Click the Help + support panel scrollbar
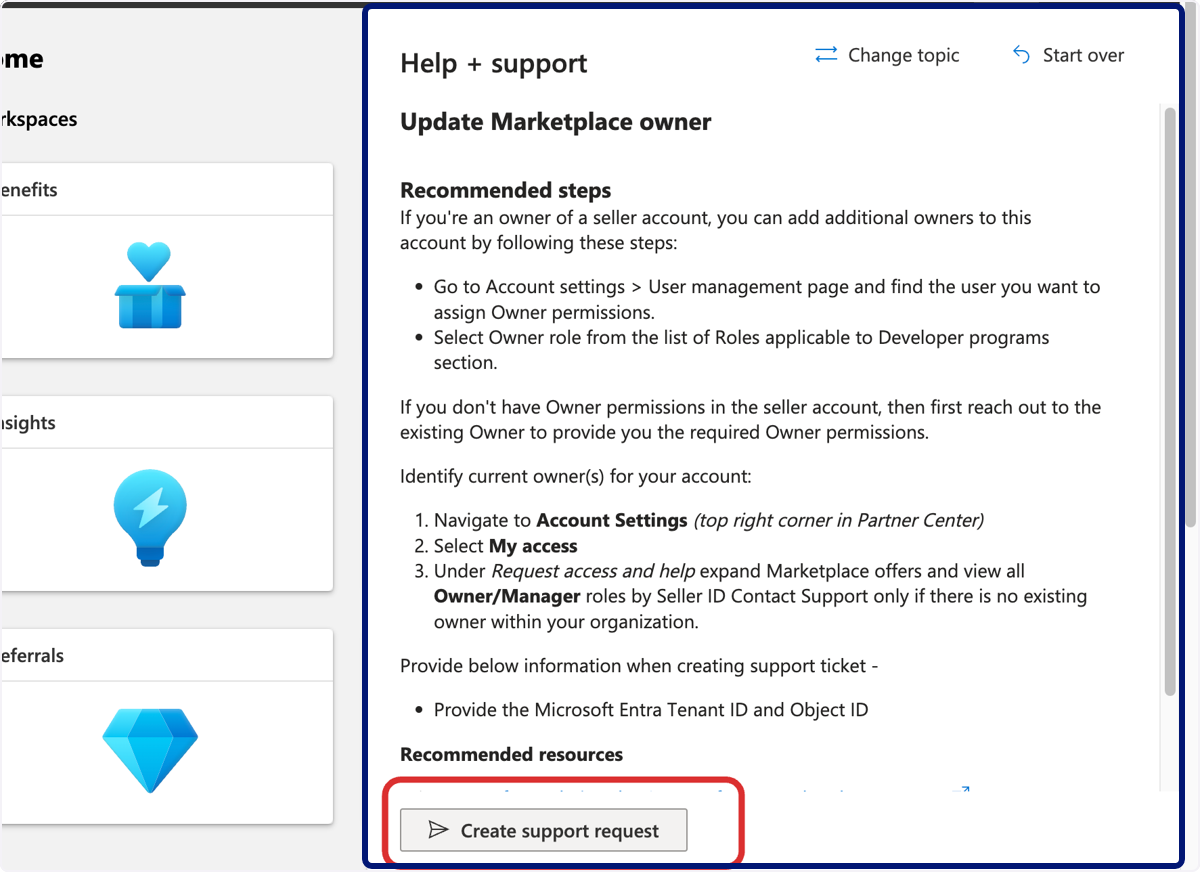1200x872 pixels. [1170, 400]
